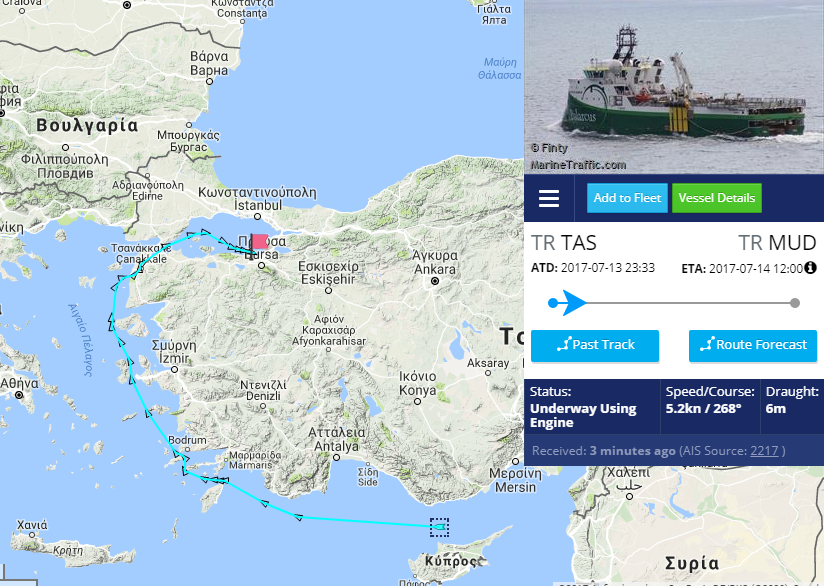This screenshot has height=586, width=824.
Task: Click the blue departure port dot
Action: [x=553, y=303]
